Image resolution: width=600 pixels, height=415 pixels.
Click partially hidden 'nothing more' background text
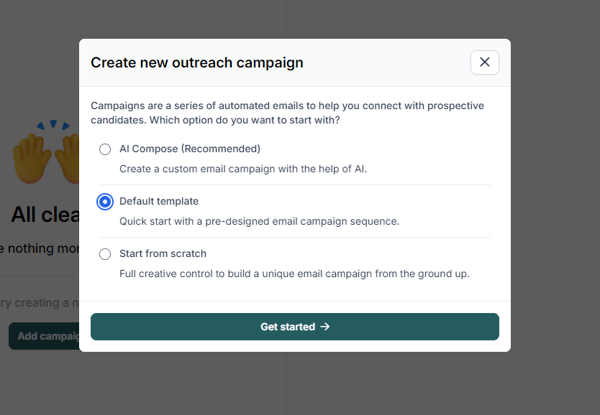point(40,250)
